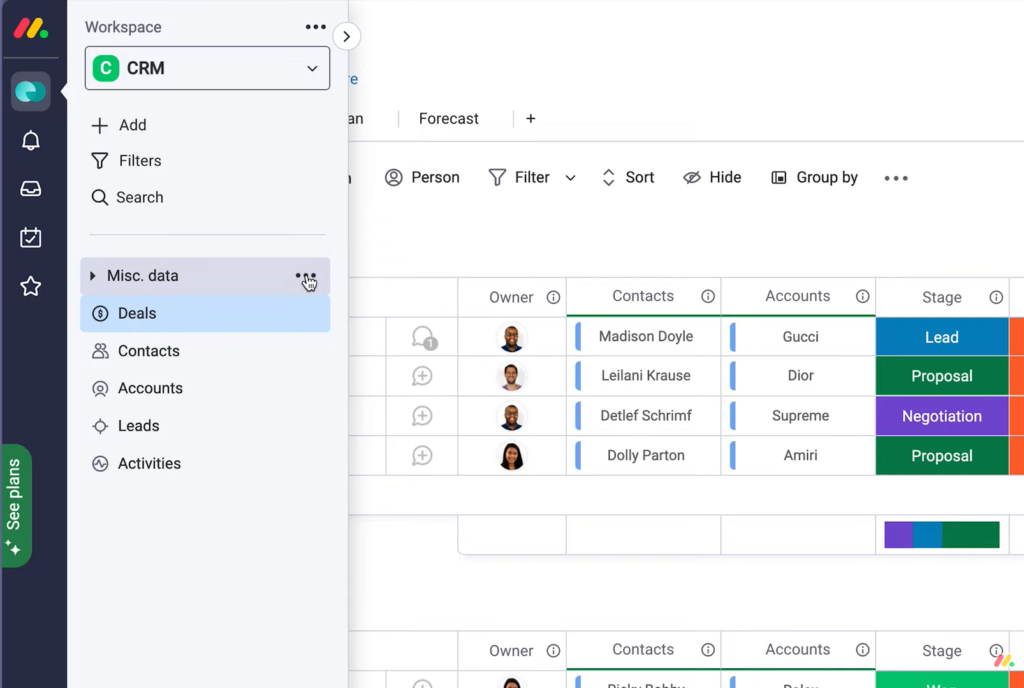The image size is (1024, 688).
Task: Expand the Misc. data folder
Action: pos(93,275)
